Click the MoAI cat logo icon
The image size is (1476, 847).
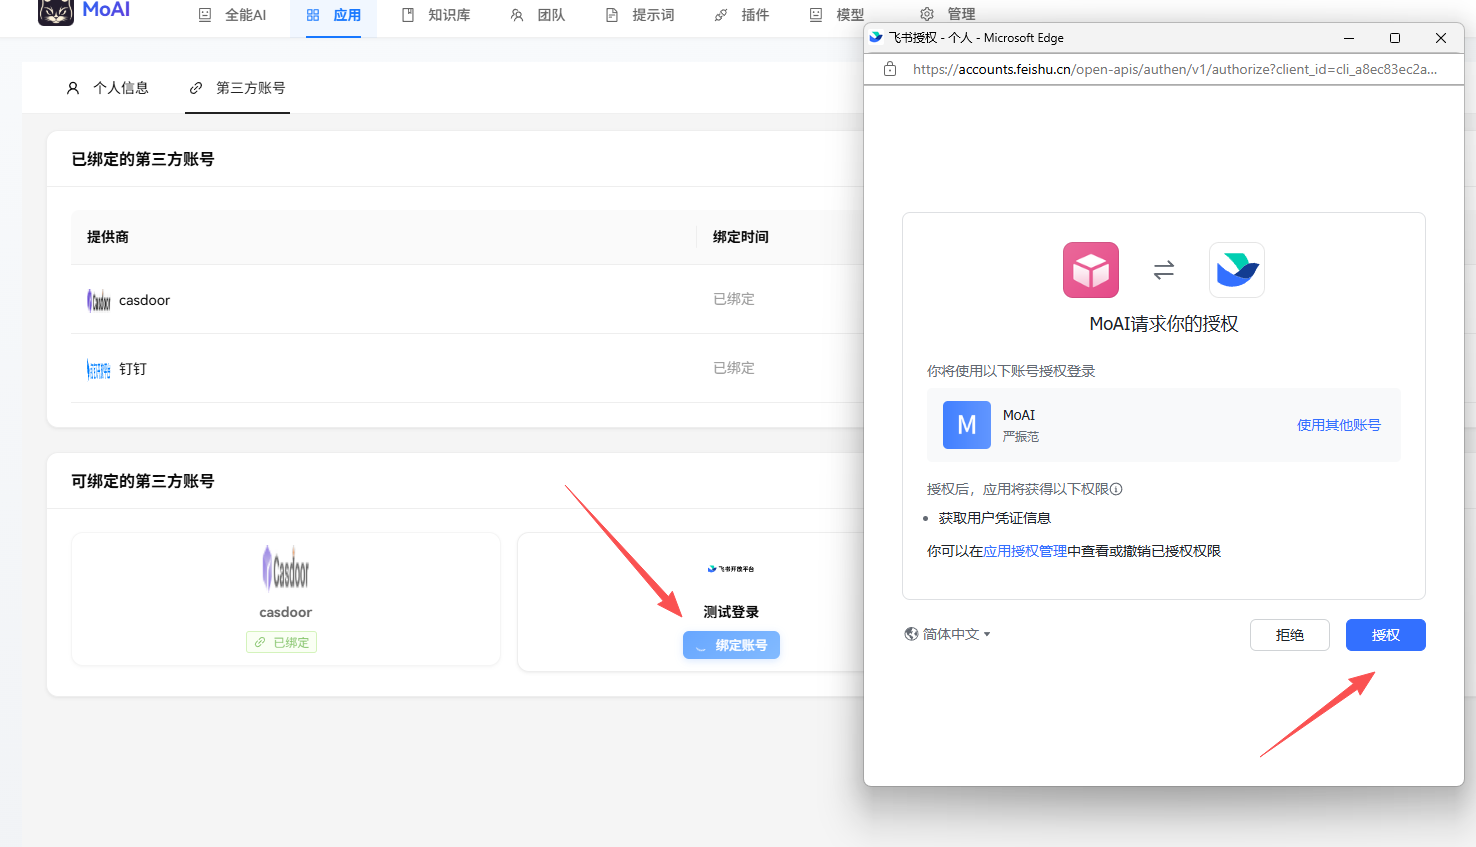[56, 11]
